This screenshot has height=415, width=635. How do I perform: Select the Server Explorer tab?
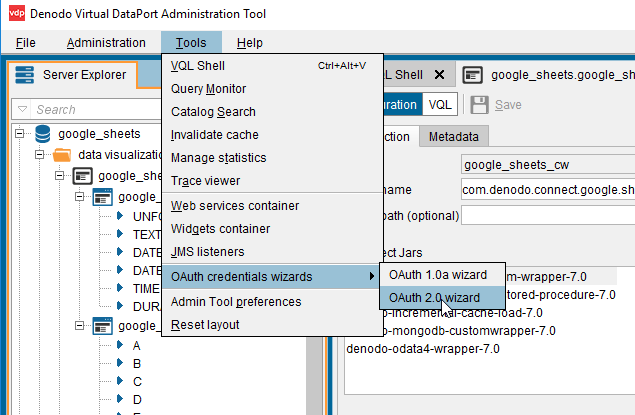tap(73, 75)
